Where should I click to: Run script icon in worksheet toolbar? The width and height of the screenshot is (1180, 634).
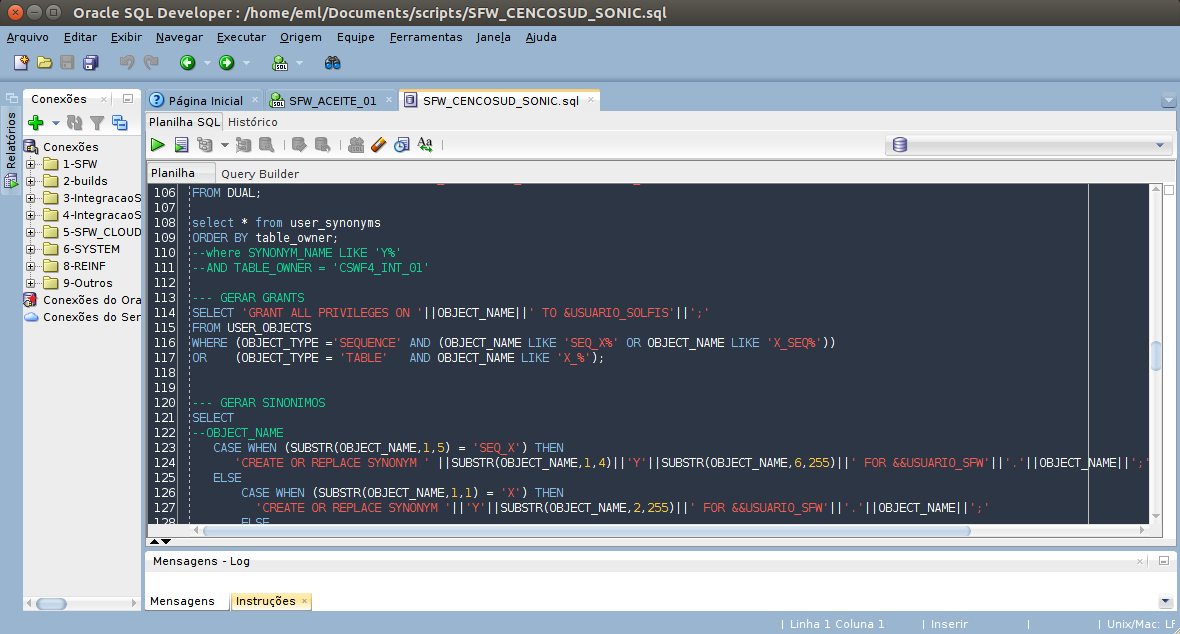(181, 145)
